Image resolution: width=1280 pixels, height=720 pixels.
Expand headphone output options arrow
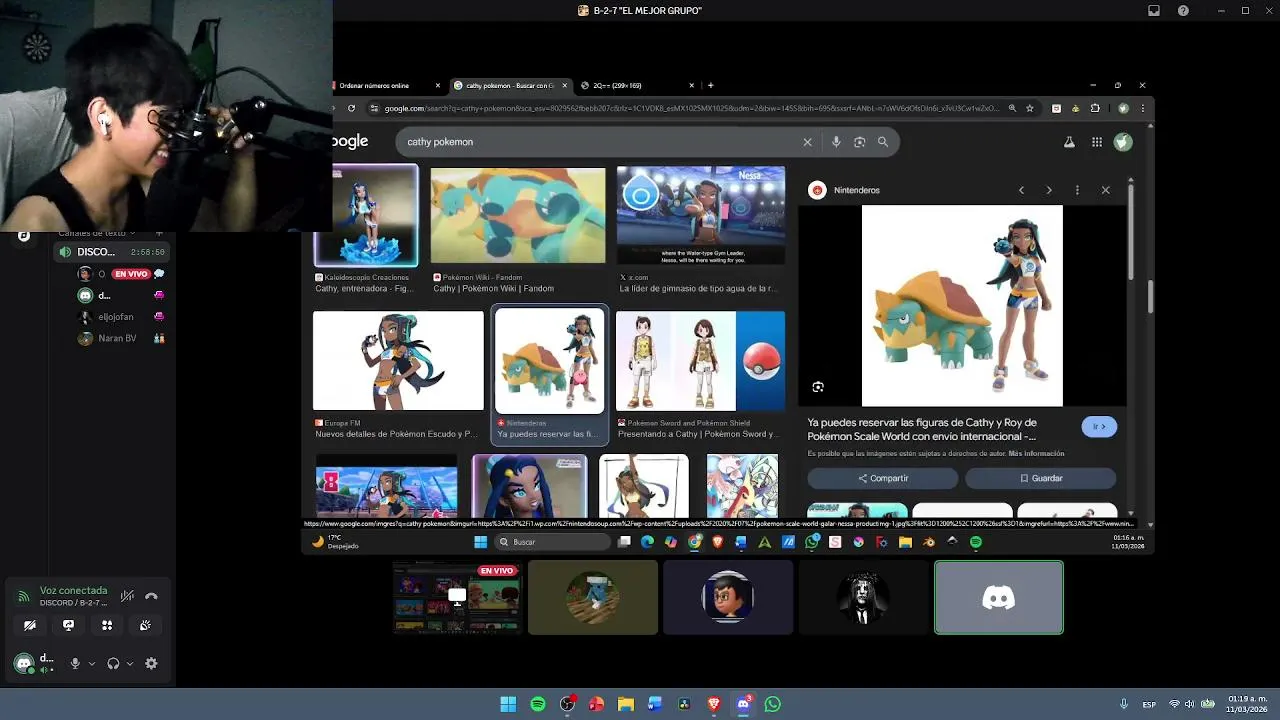130,663
